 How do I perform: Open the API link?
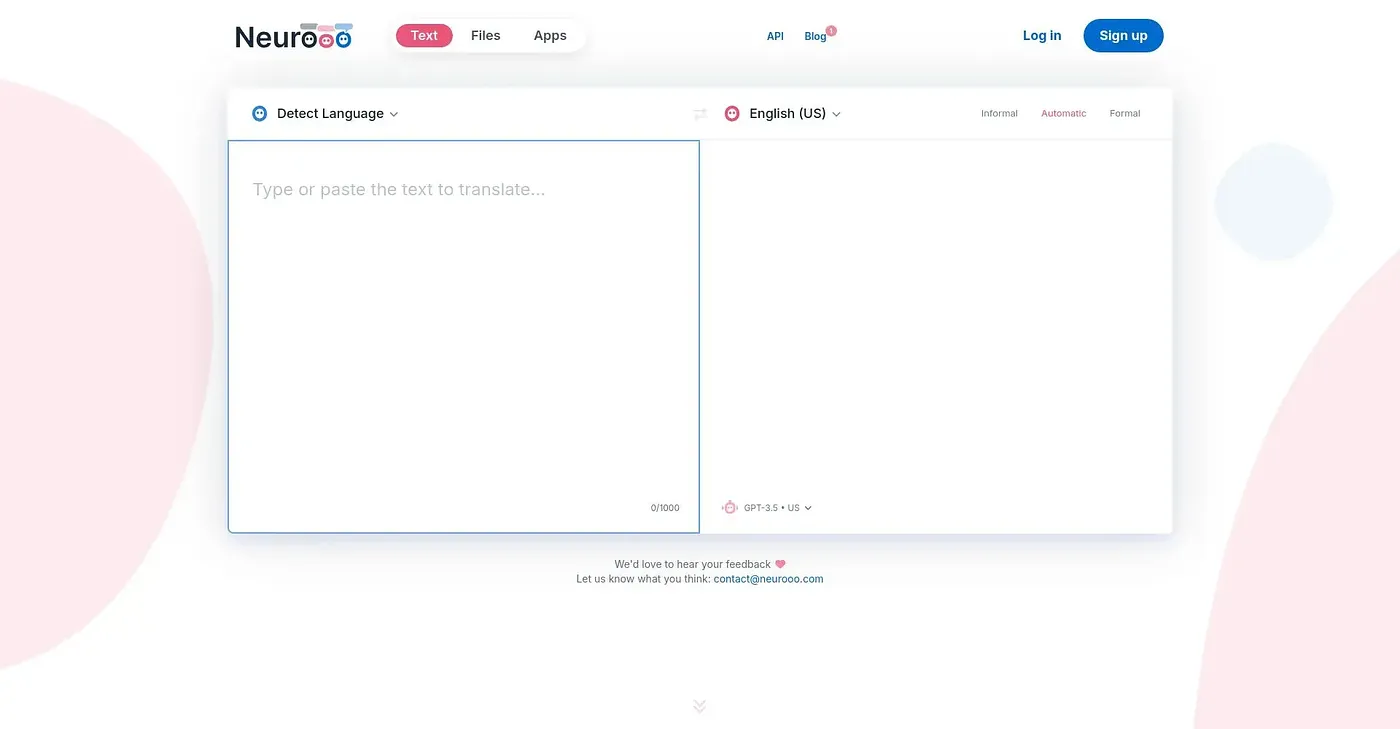(x=775, y=36)
